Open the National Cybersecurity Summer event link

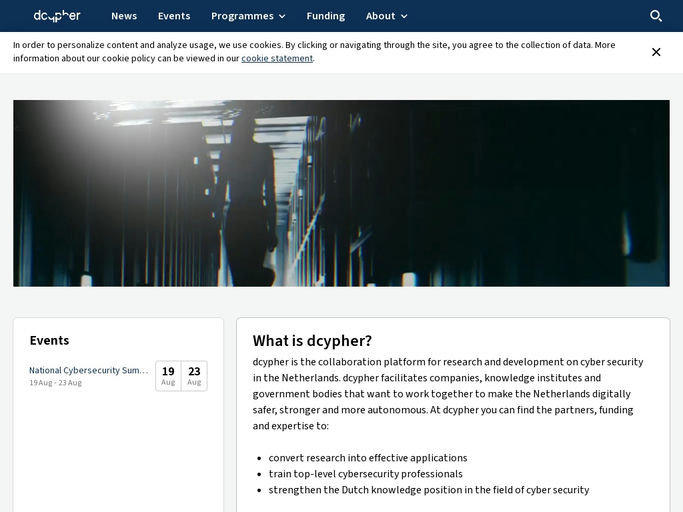[89, 370]
